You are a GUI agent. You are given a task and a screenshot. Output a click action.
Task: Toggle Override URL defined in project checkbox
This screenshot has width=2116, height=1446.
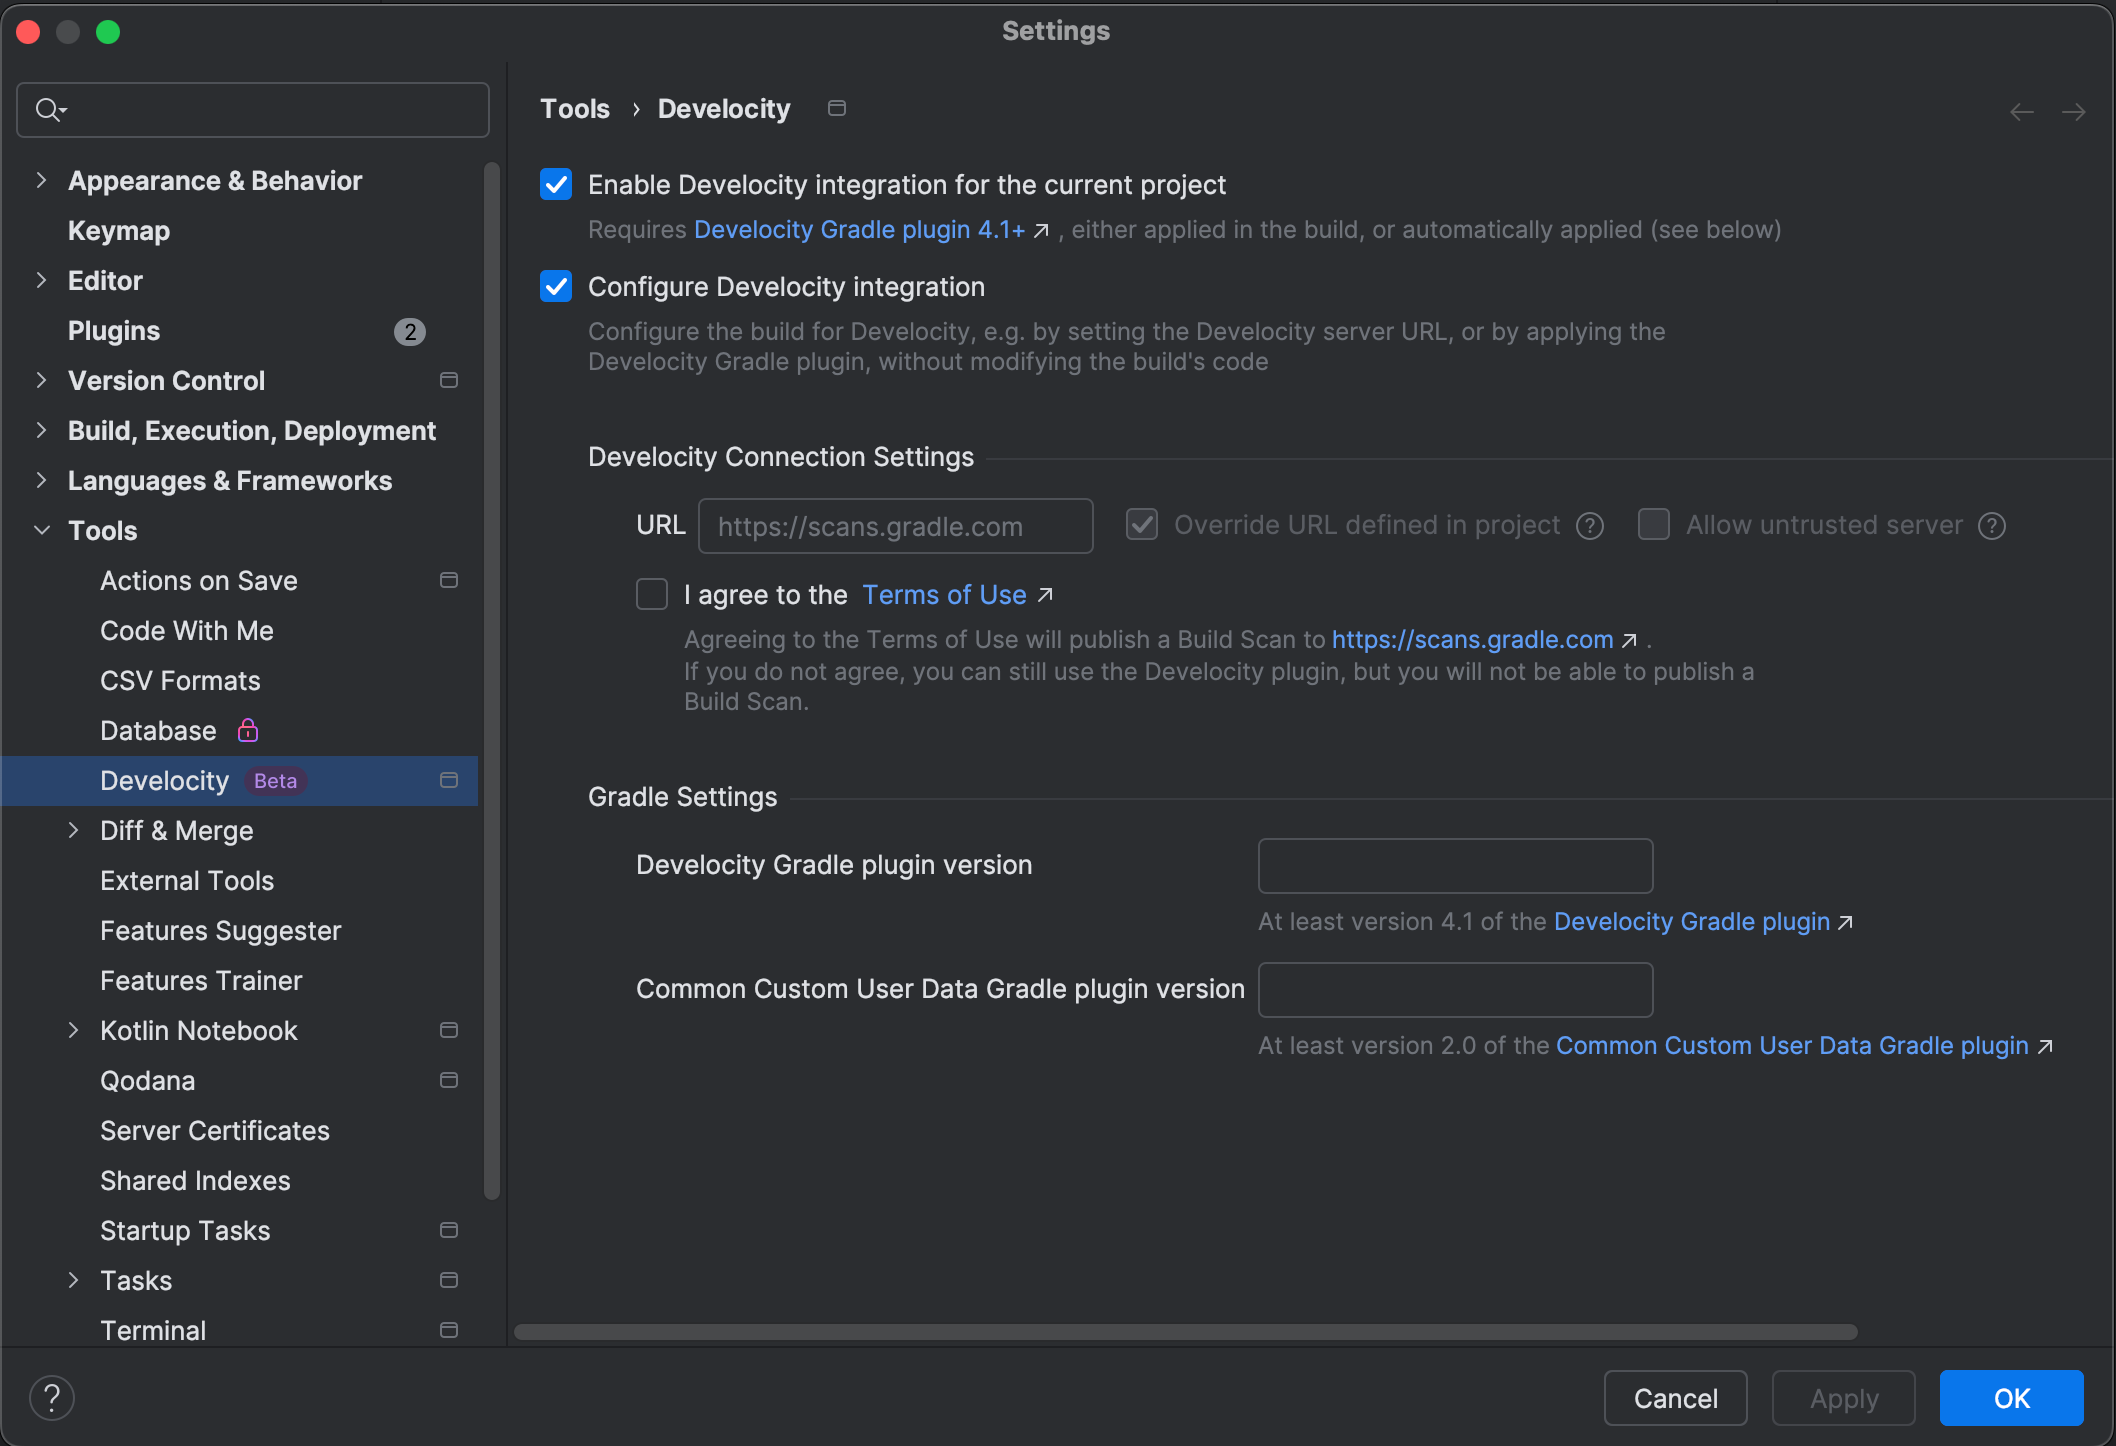1142,525
